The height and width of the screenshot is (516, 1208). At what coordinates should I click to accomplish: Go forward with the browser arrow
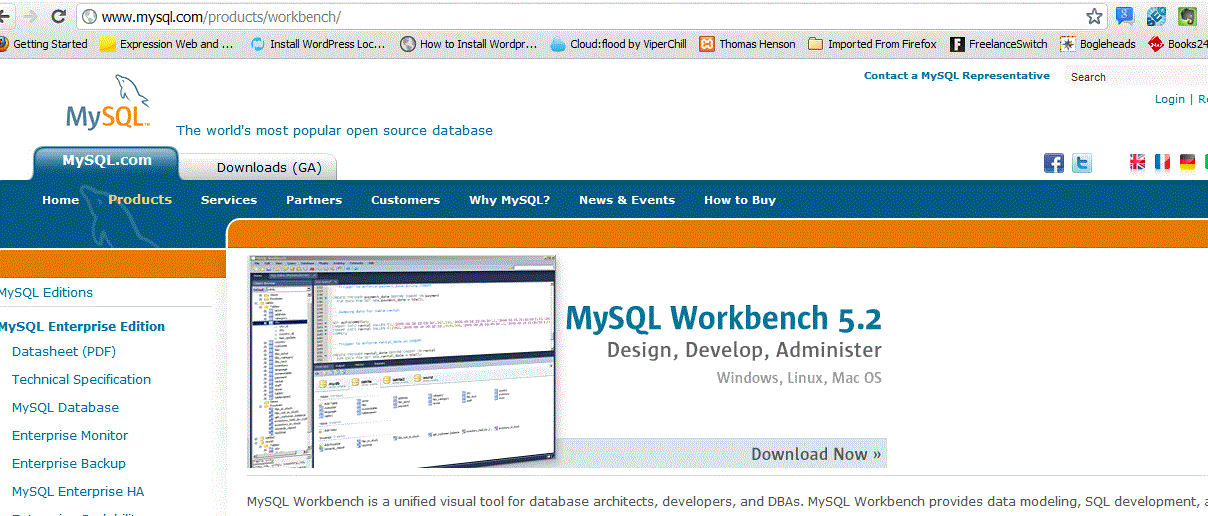tap(30, 16)
